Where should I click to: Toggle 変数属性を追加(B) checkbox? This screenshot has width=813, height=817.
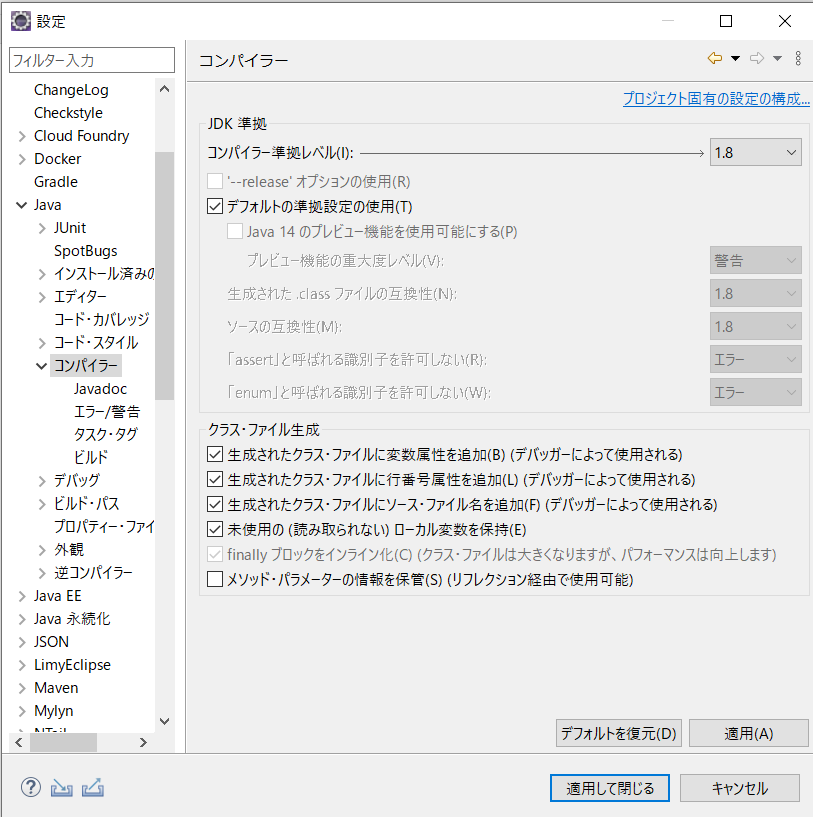215,454
